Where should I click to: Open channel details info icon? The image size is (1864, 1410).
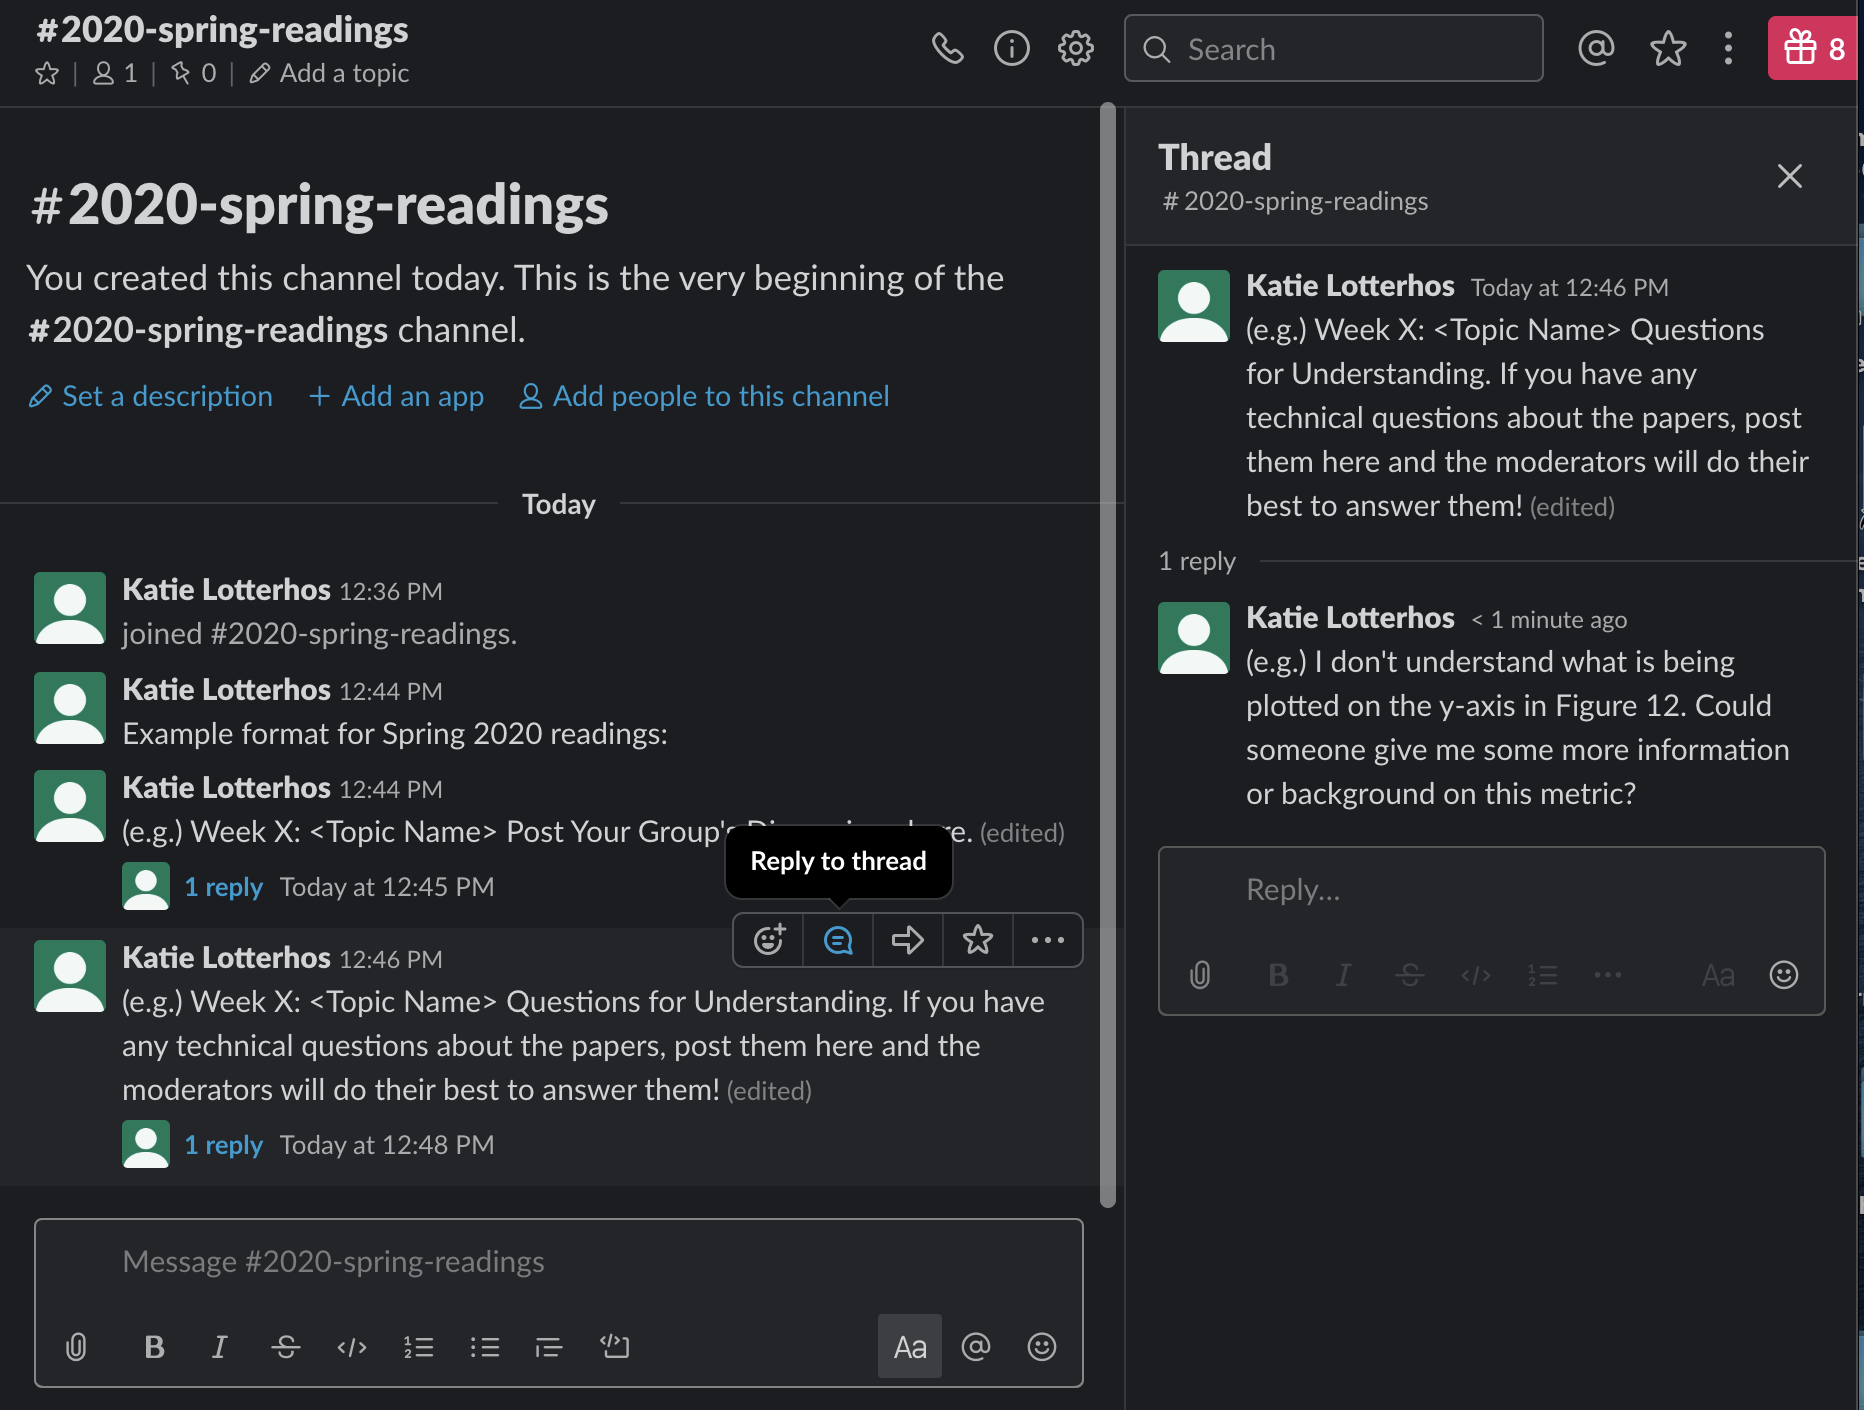point(1011,48)
